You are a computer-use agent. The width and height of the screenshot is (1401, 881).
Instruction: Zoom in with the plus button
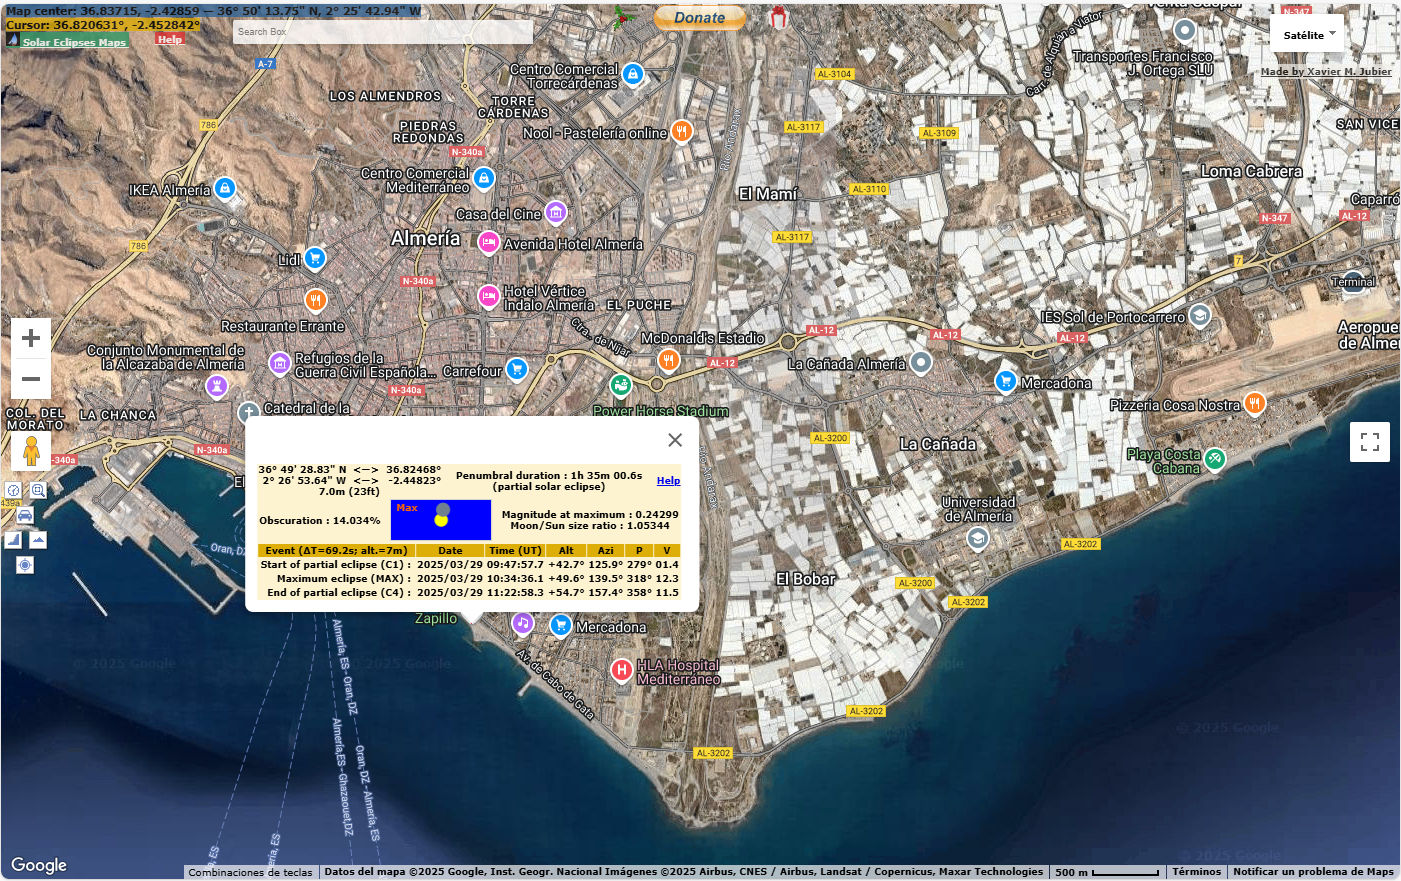[31, 338]
